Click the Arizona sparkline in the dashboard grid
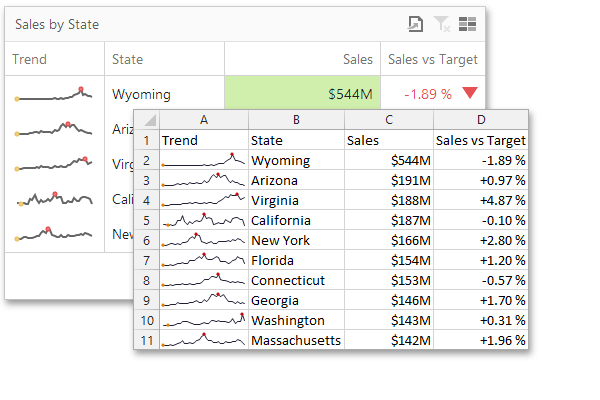Screen dimensions: 600x400 (x=54, y=129)
